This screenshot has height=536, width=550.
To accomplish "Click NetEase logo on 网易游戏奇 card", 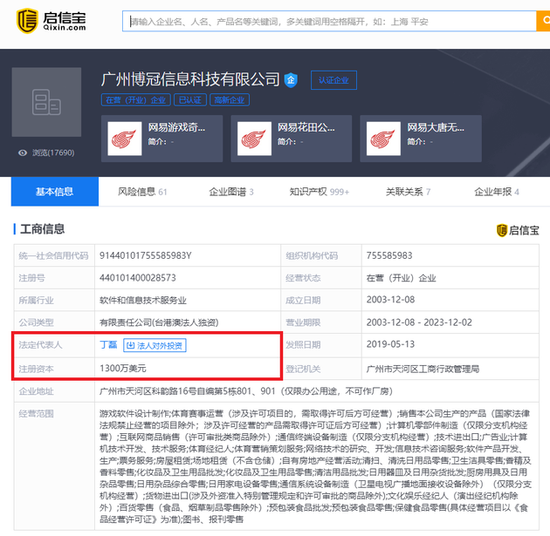I will click(125, 139).
